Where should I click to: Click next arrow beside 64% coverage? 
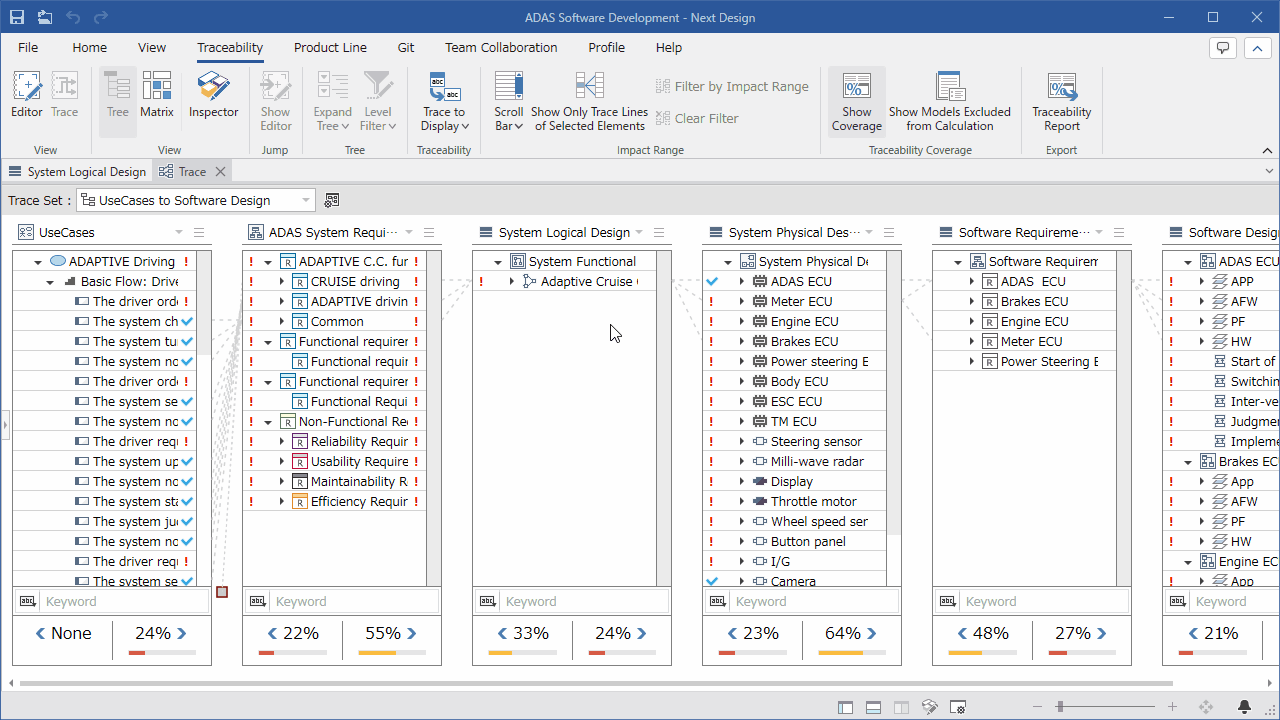[872, 633]
